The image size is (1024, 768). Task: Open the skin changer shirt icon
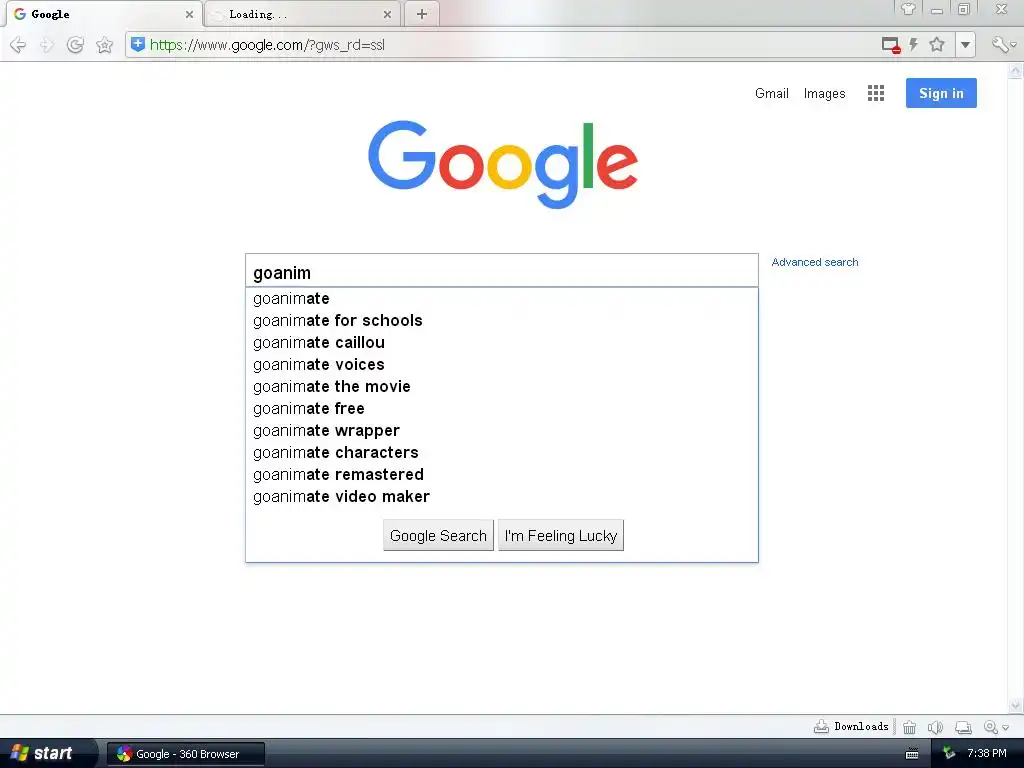(x=908, y=9)
